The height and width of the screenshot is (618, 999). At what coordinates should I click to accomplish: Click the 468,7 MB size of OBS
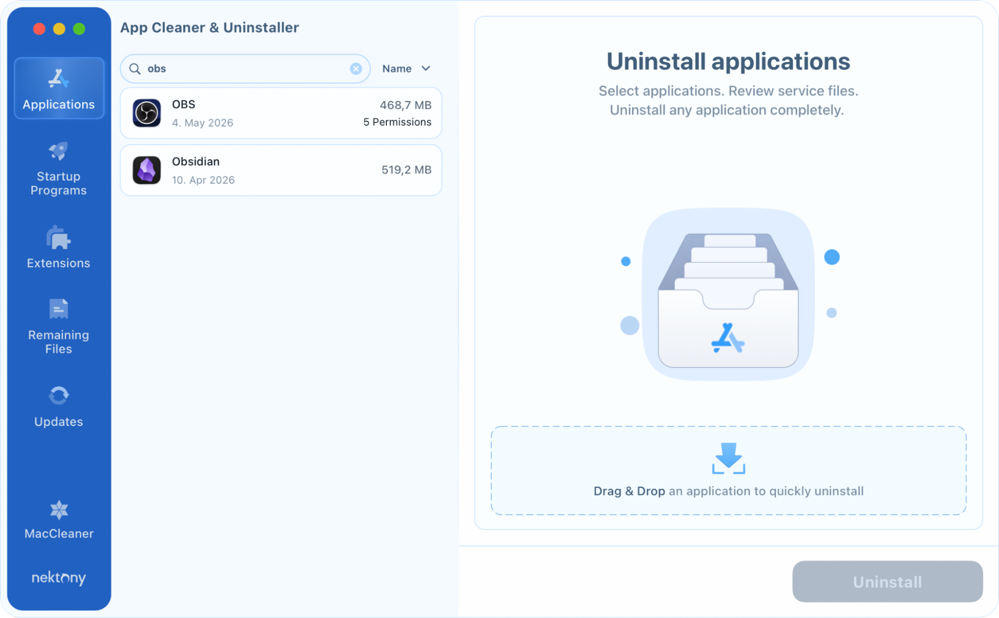point(405,105)
